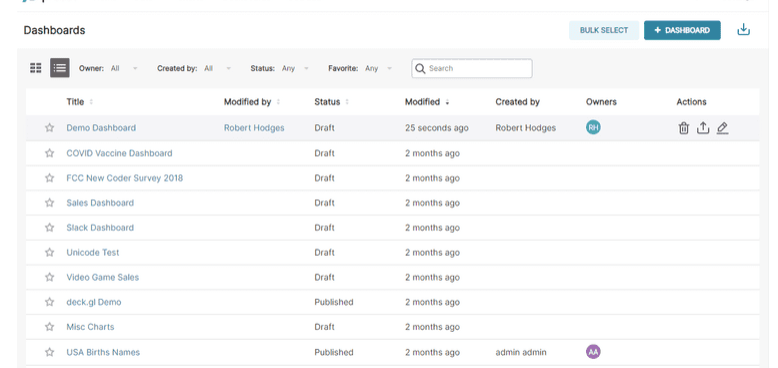The width and height of the screenshot is (778, 368).
Task: Export Demo Dashboard with share icon
Action: click(703, 128)
